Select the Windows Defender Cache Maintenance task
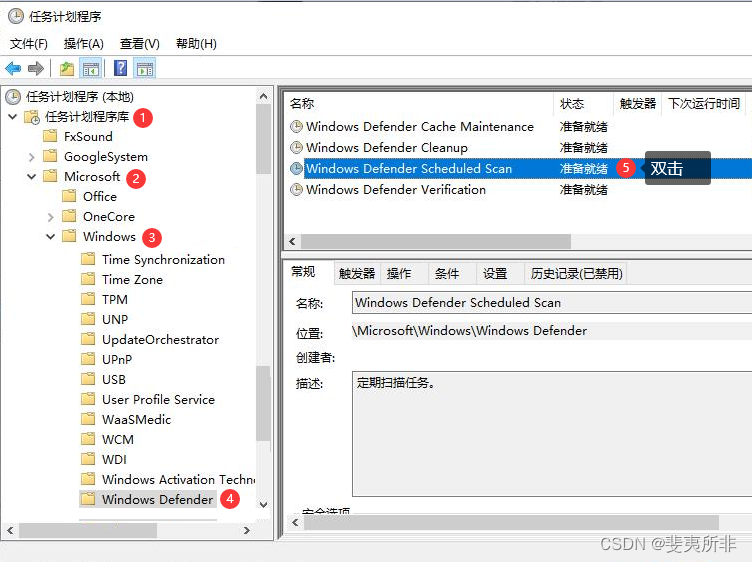Viewport: 752px width, 562px height. (420, 127)
